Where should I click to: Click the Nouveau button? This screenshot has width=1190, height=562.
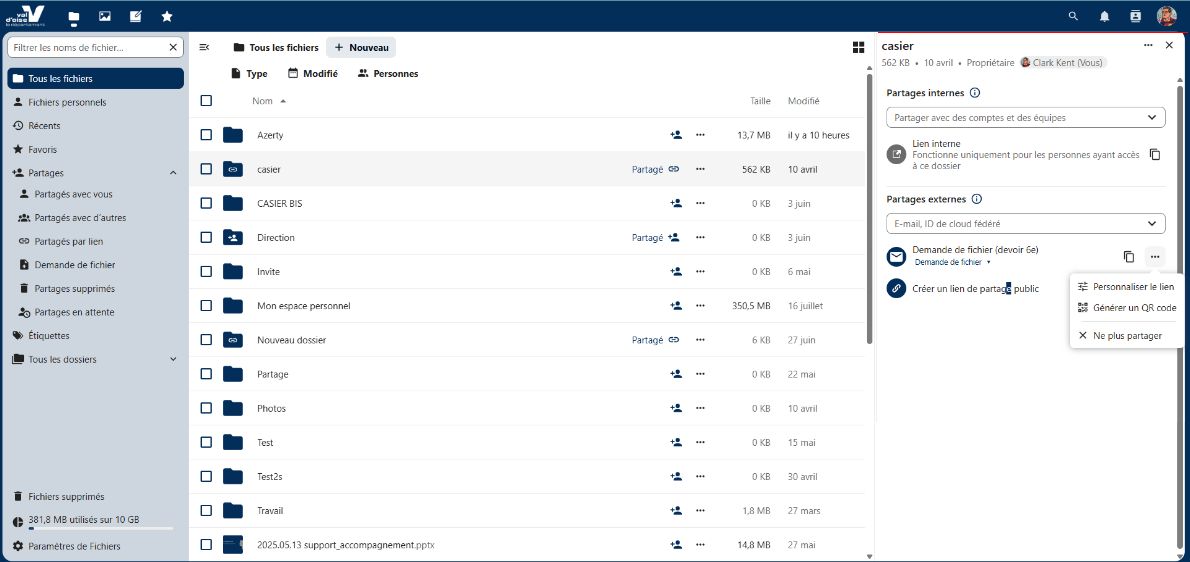point(361,47)
